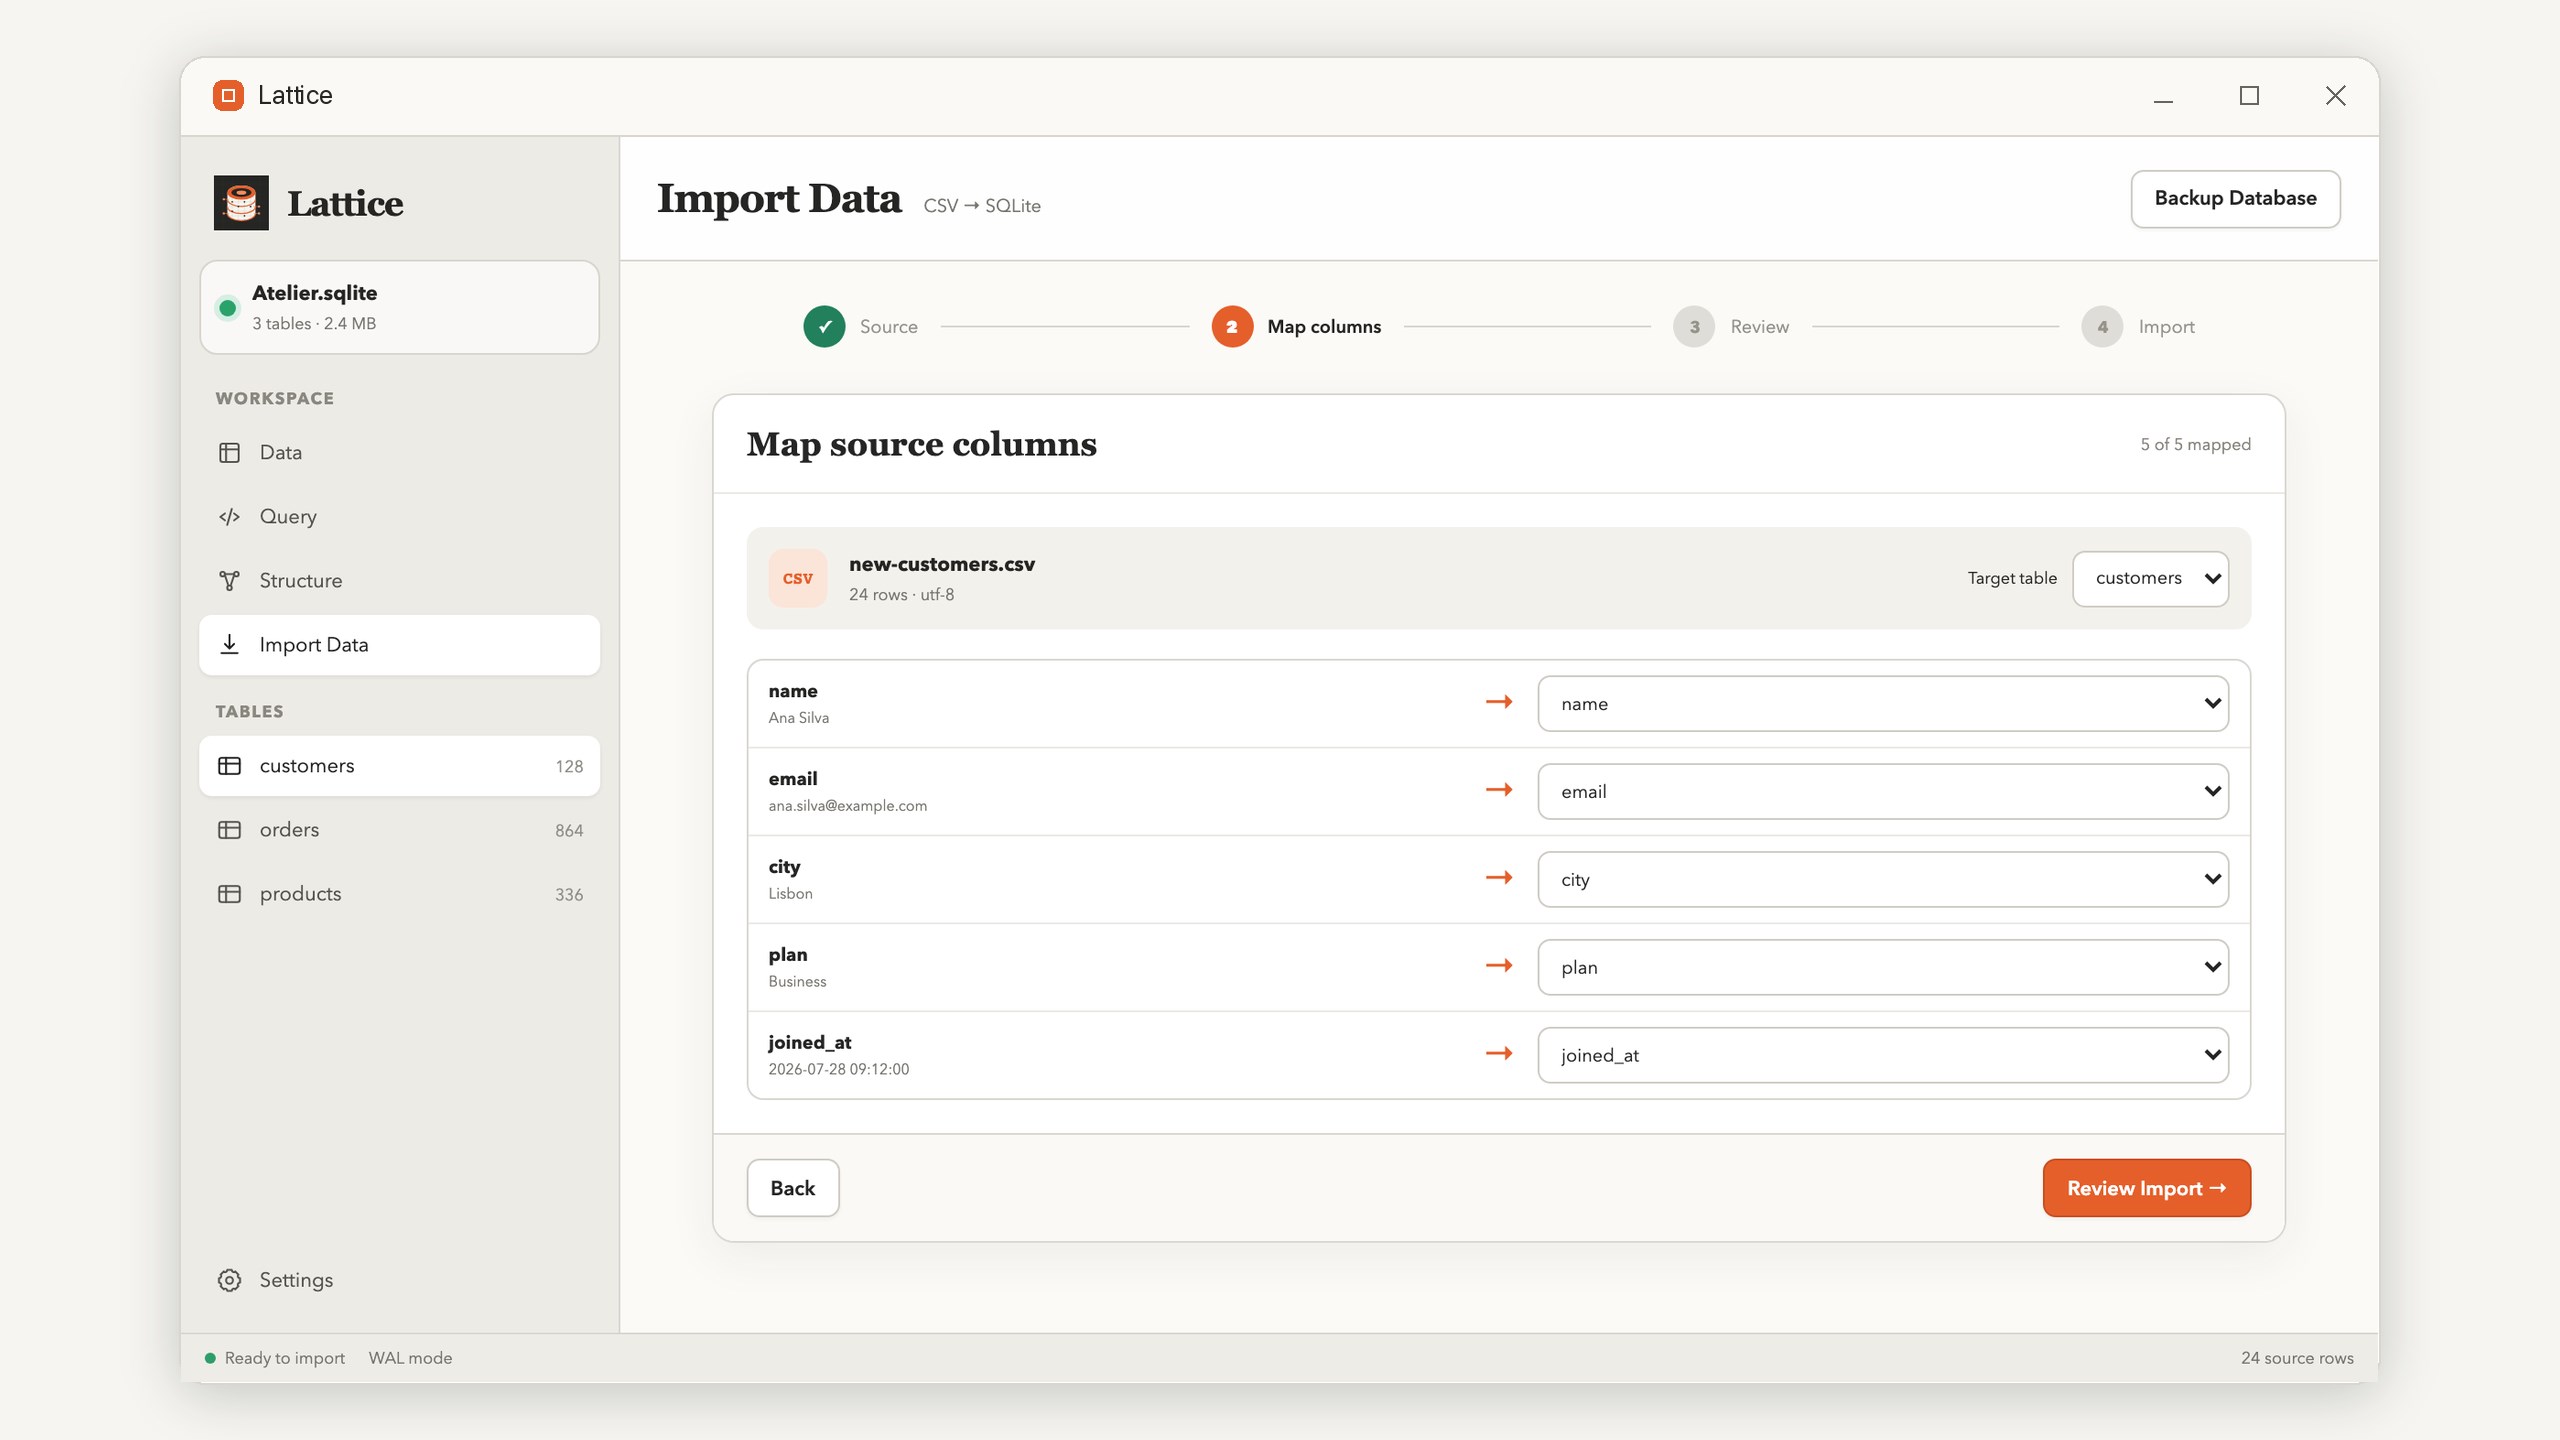Open the Data workspace view
Viewport: 2560px width, 1440px height.
click(399, 453)
